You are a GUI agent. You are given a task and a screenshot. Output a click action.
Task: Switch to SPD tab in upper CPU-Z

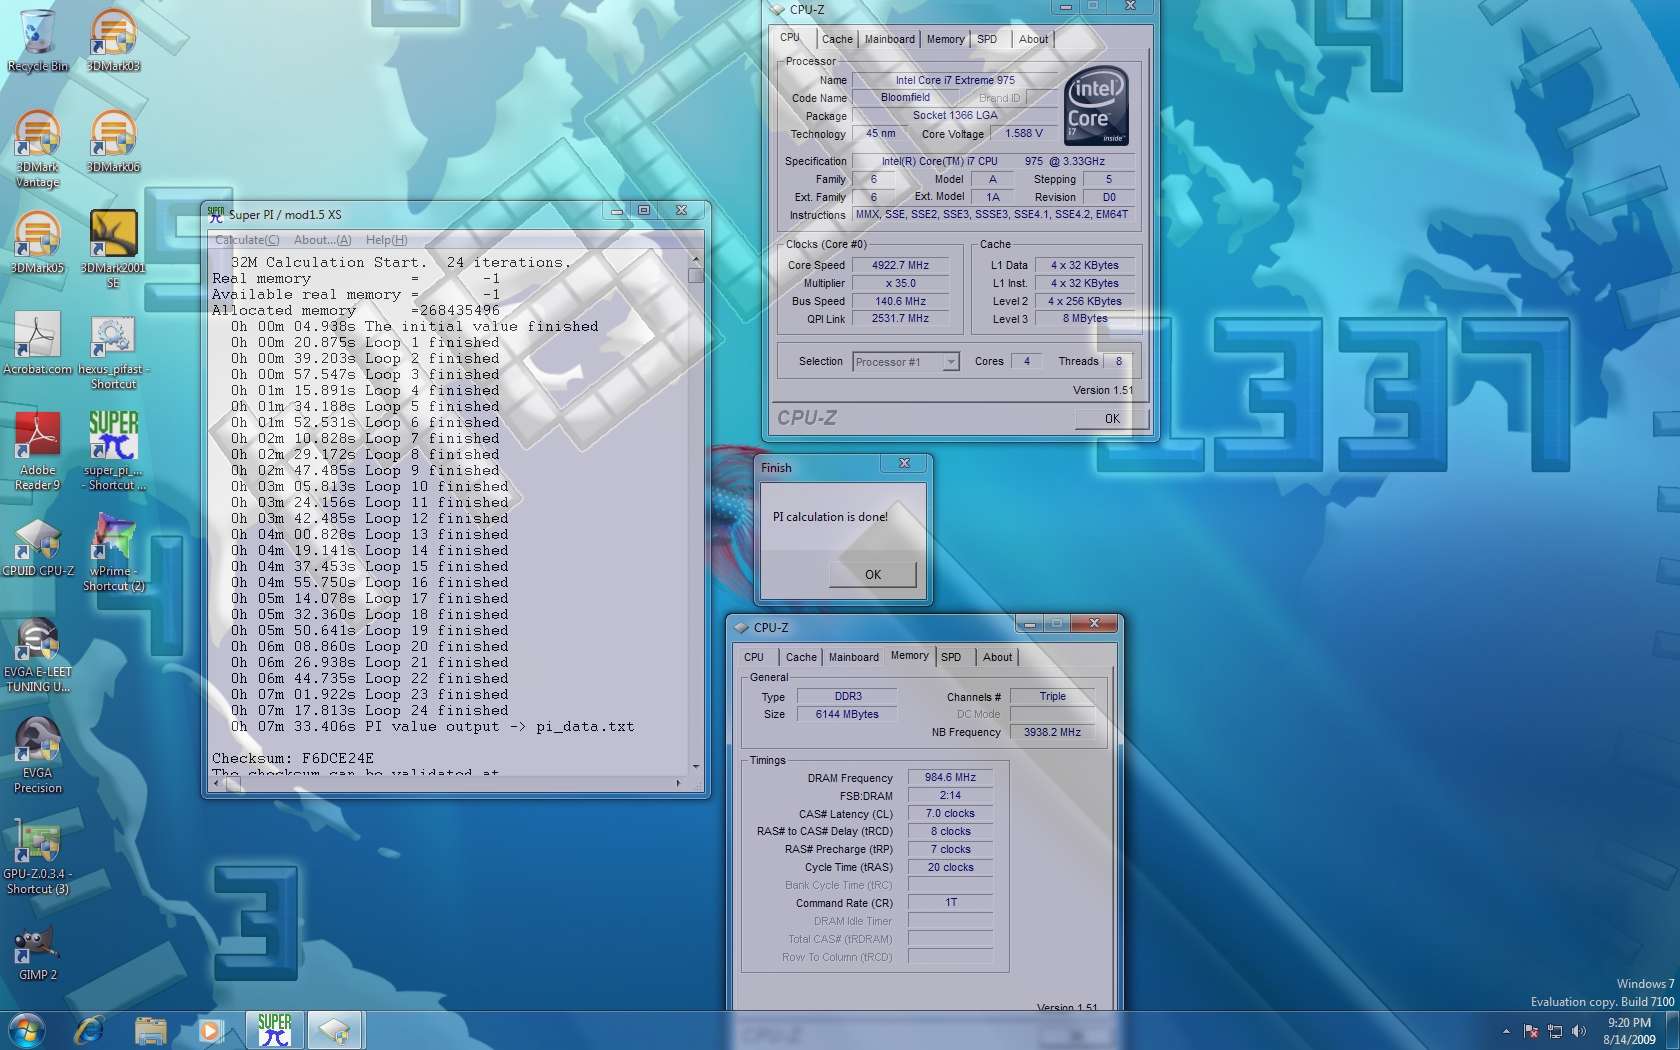tap(987, 39)
